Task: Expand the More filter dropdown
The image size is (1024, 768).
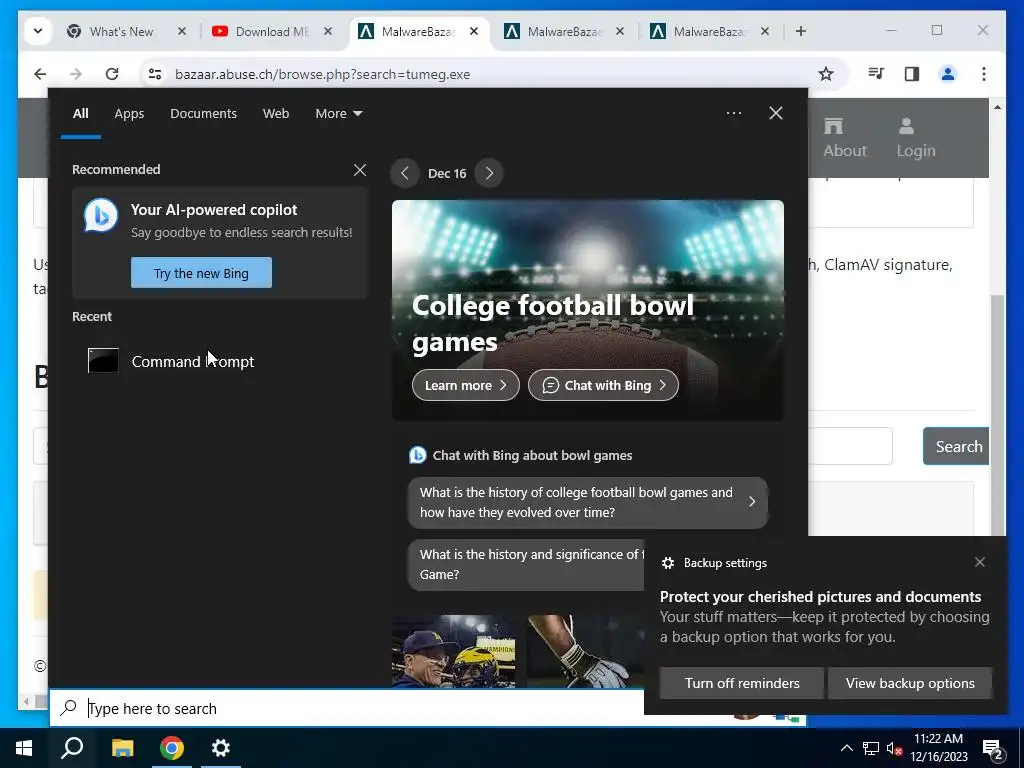Action: click(338, 114)
